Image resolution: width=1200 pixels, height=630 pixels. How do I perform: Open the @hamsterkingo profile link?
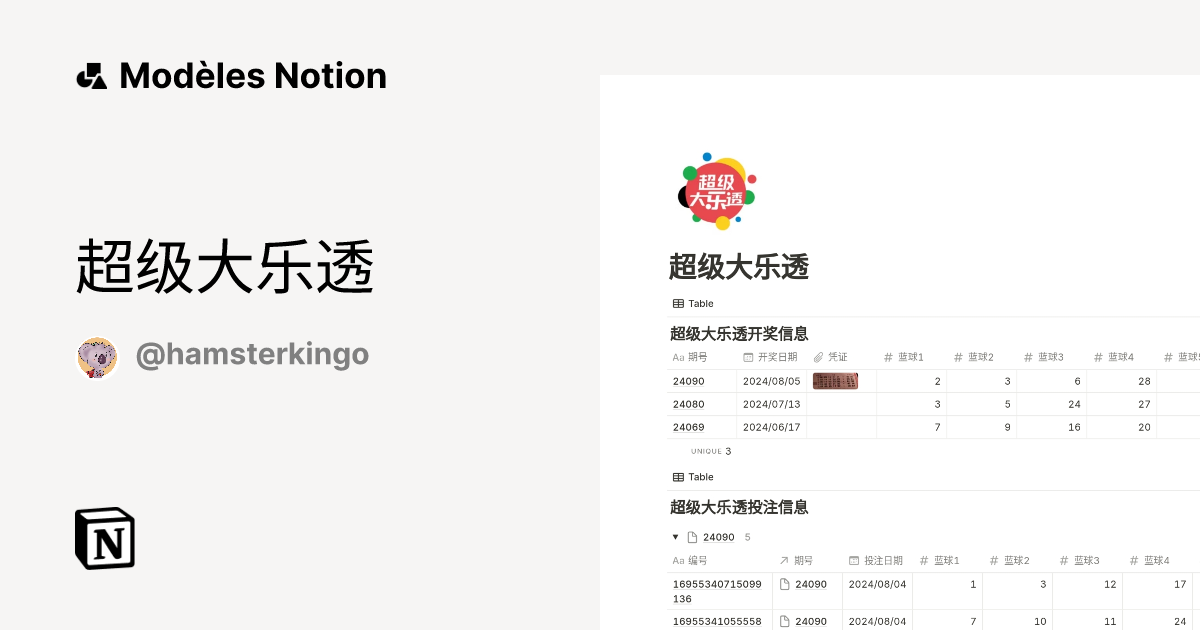tap(252, 355)
